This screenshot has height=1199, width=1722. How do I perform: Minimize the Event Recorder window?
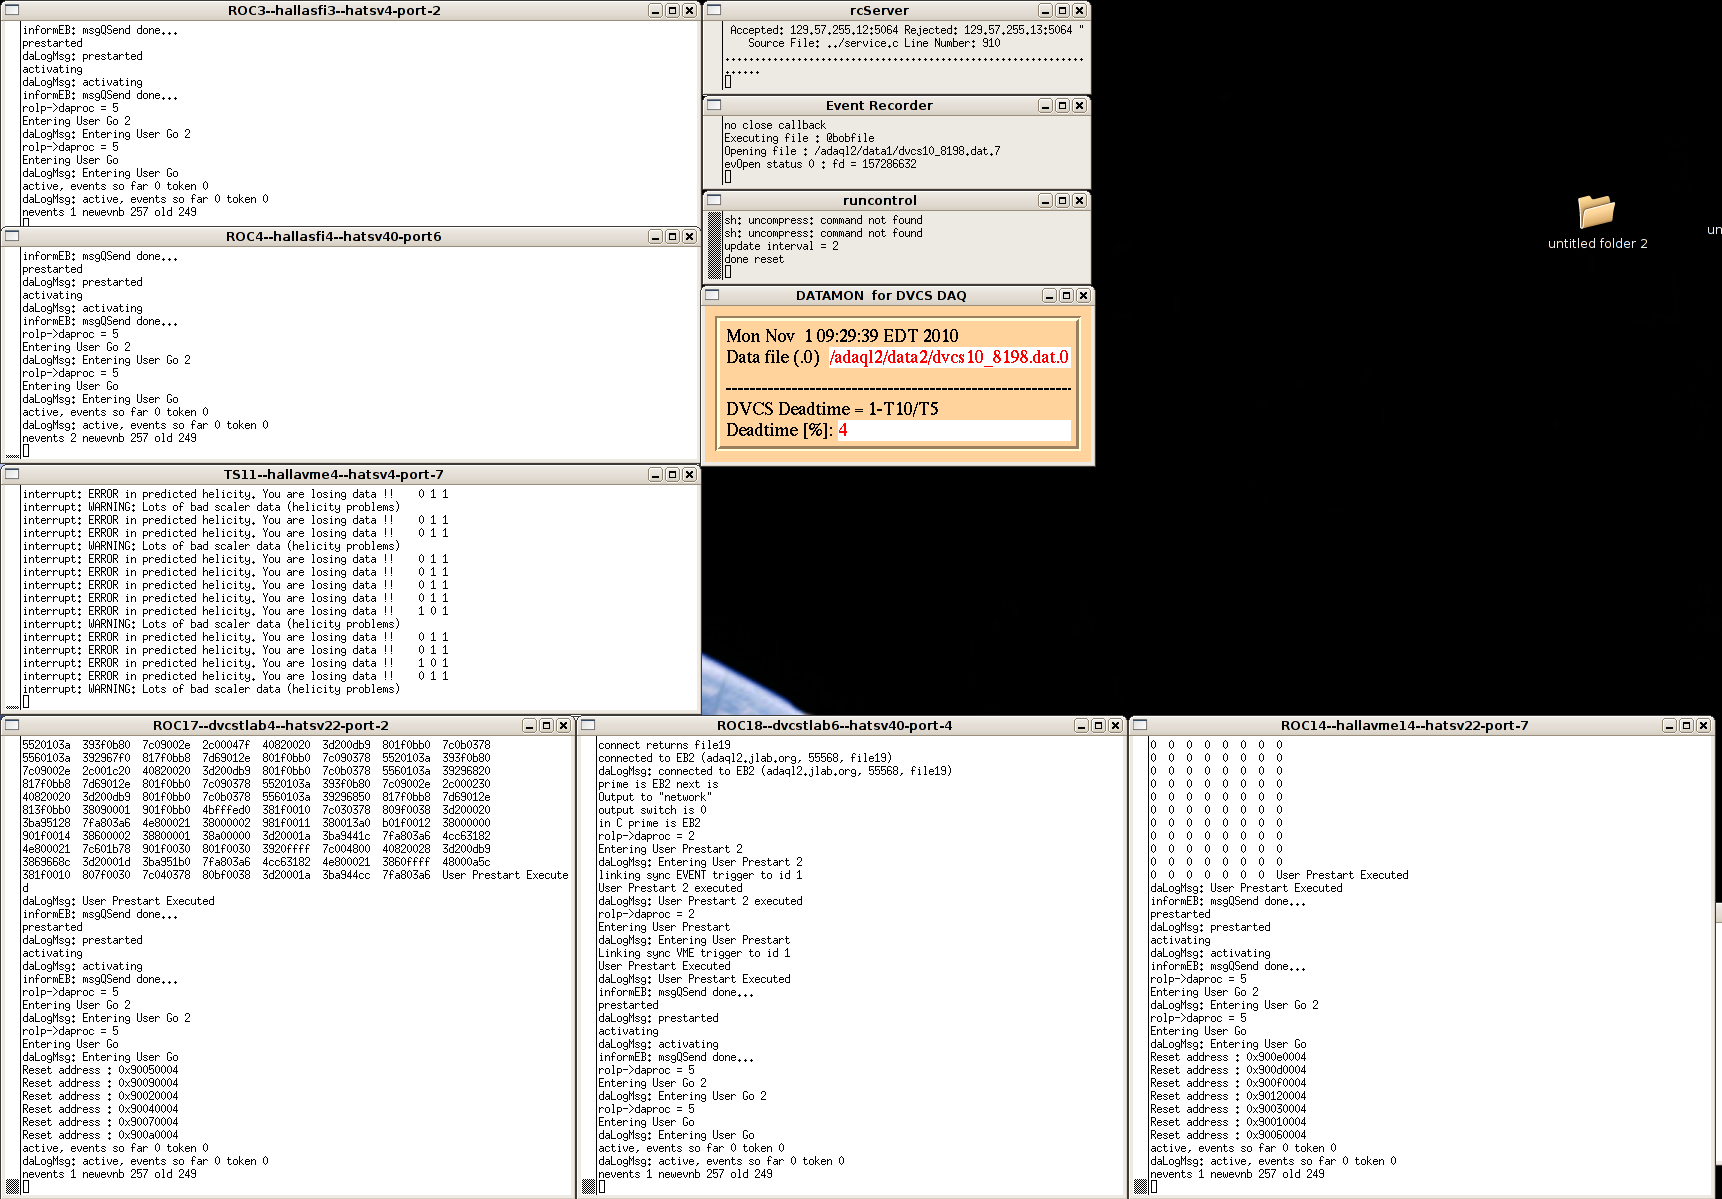(1045, 106)
